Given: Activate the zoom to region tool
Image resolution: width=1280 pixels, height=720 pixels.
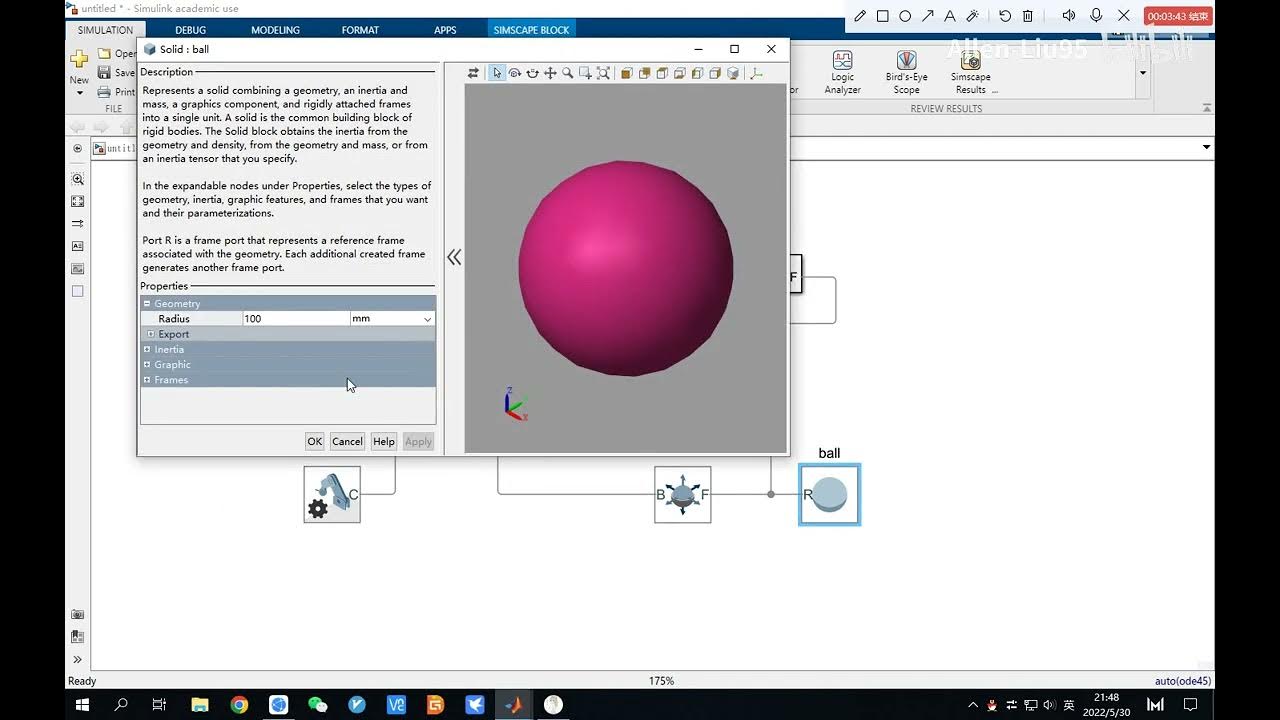Looking at the screenshot, I should (585, 73).
